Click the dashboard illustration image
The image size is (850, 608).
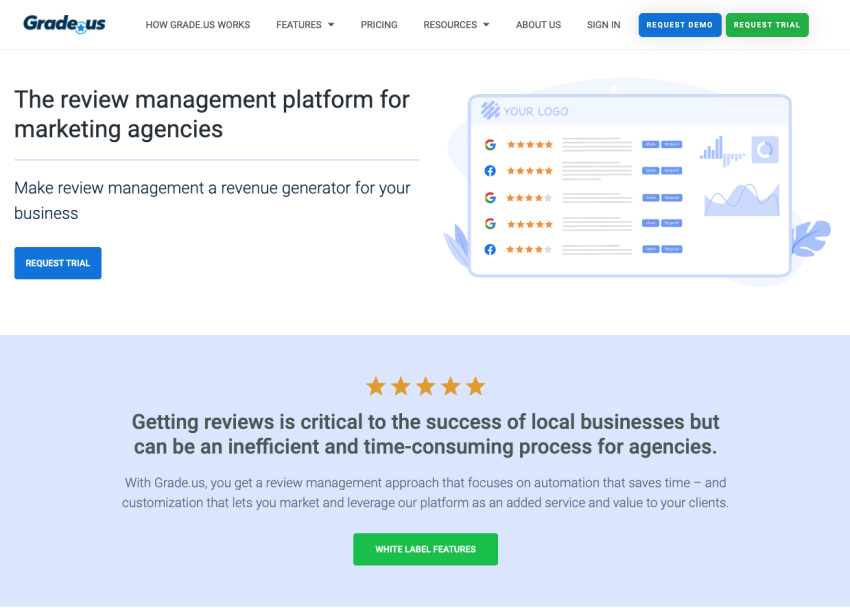[x=636, y=183]
